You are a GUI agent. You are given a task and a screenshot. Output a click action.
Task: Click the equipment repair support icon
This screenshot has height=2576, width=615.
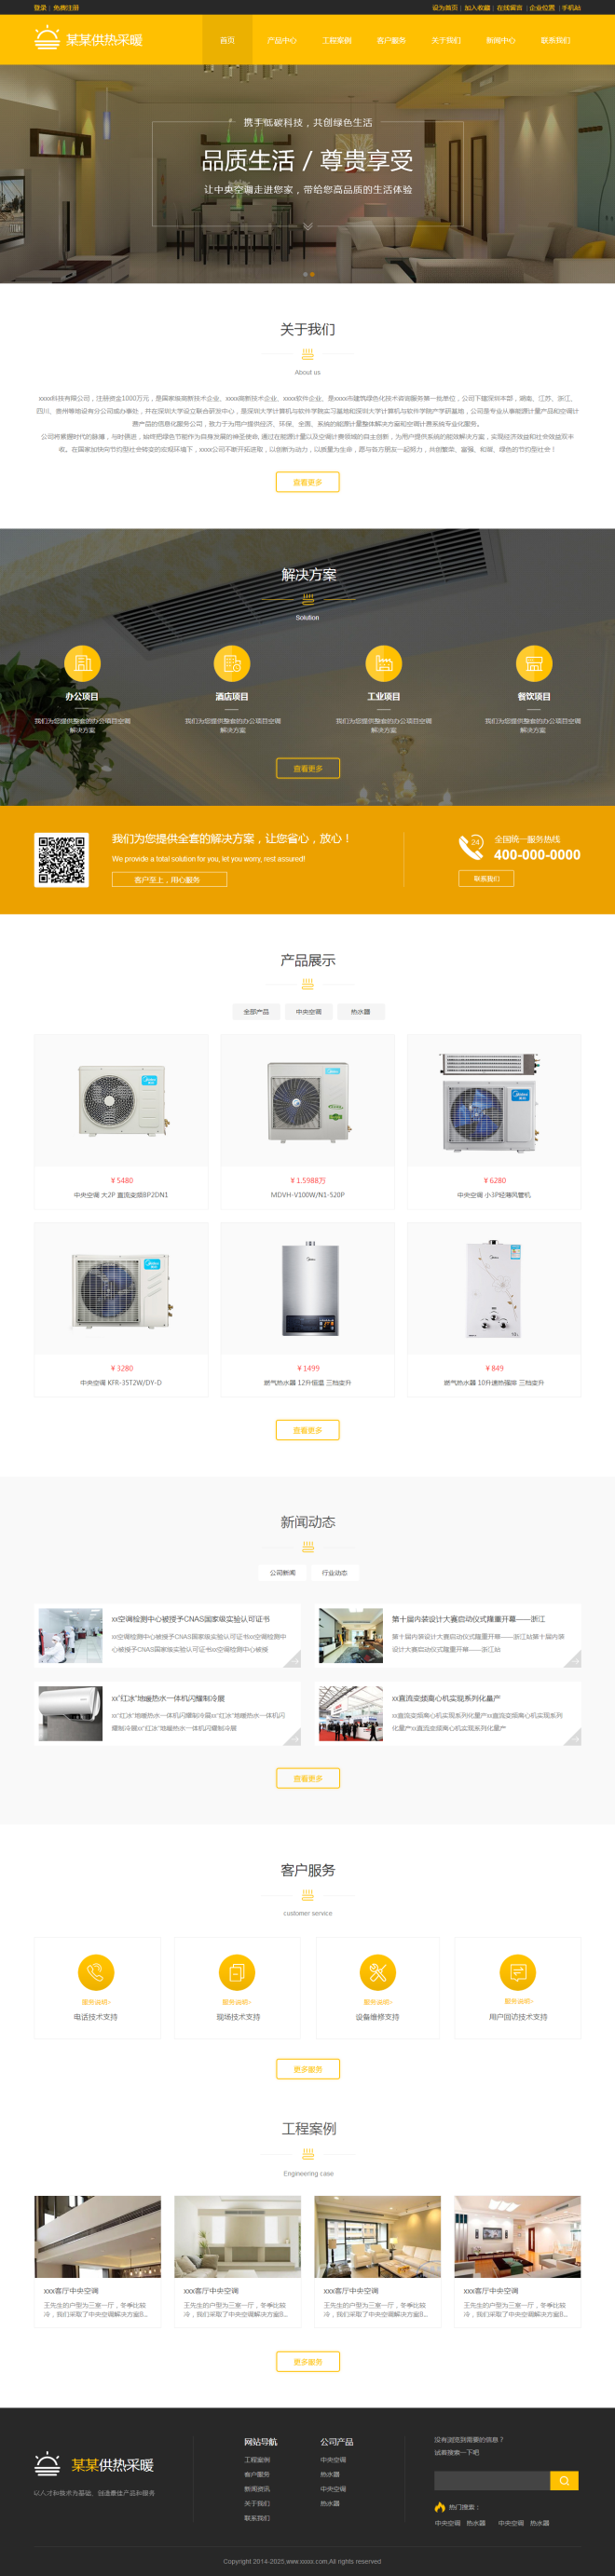[x=378, y=1972]
